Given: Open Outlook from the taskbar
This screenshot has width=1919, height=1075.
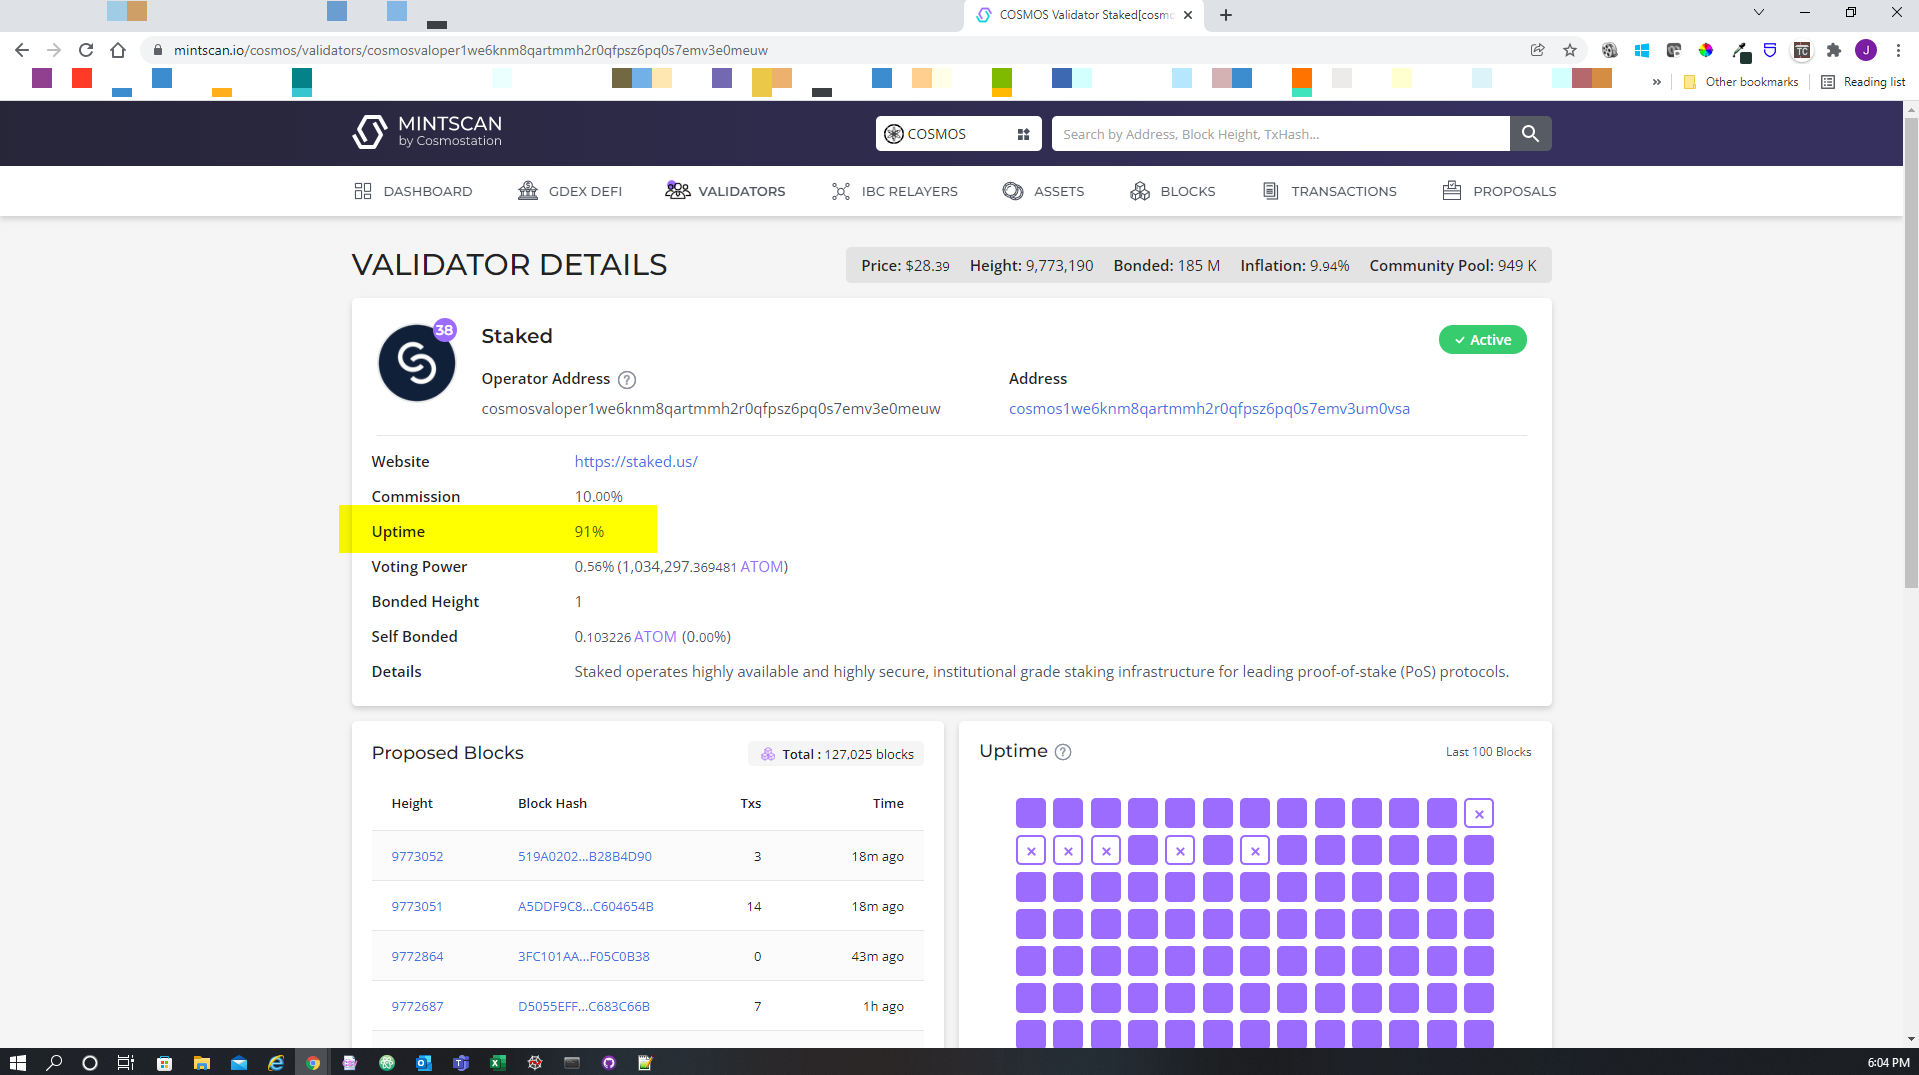Looking at the screenshot, I should pos(423,1063).
